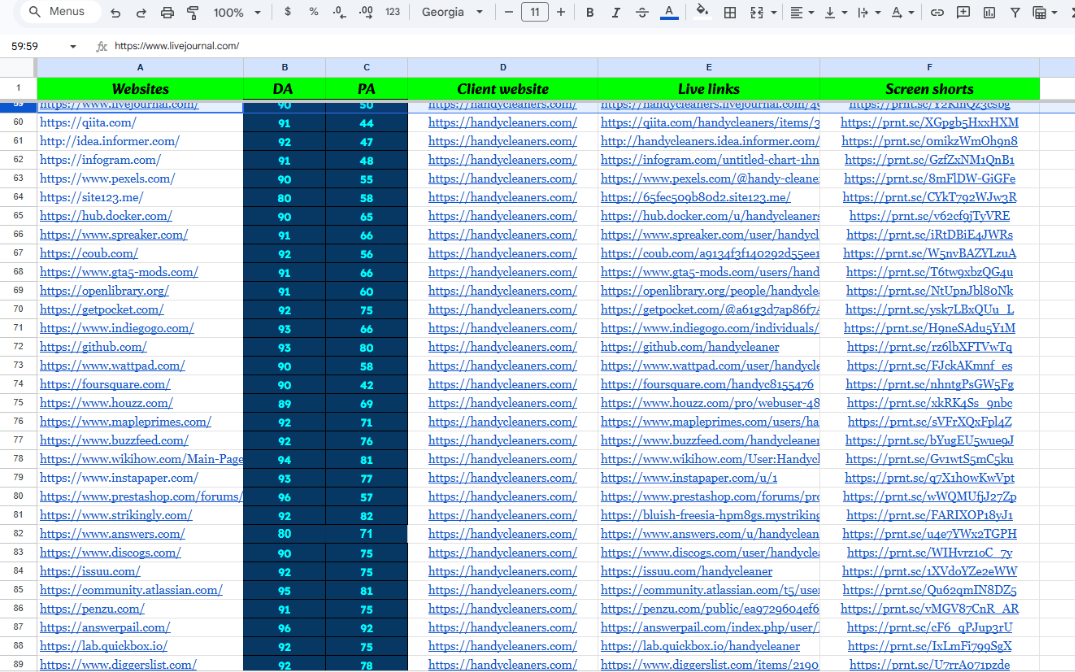Open the 100% zoom dropdown

coord(237,13)
